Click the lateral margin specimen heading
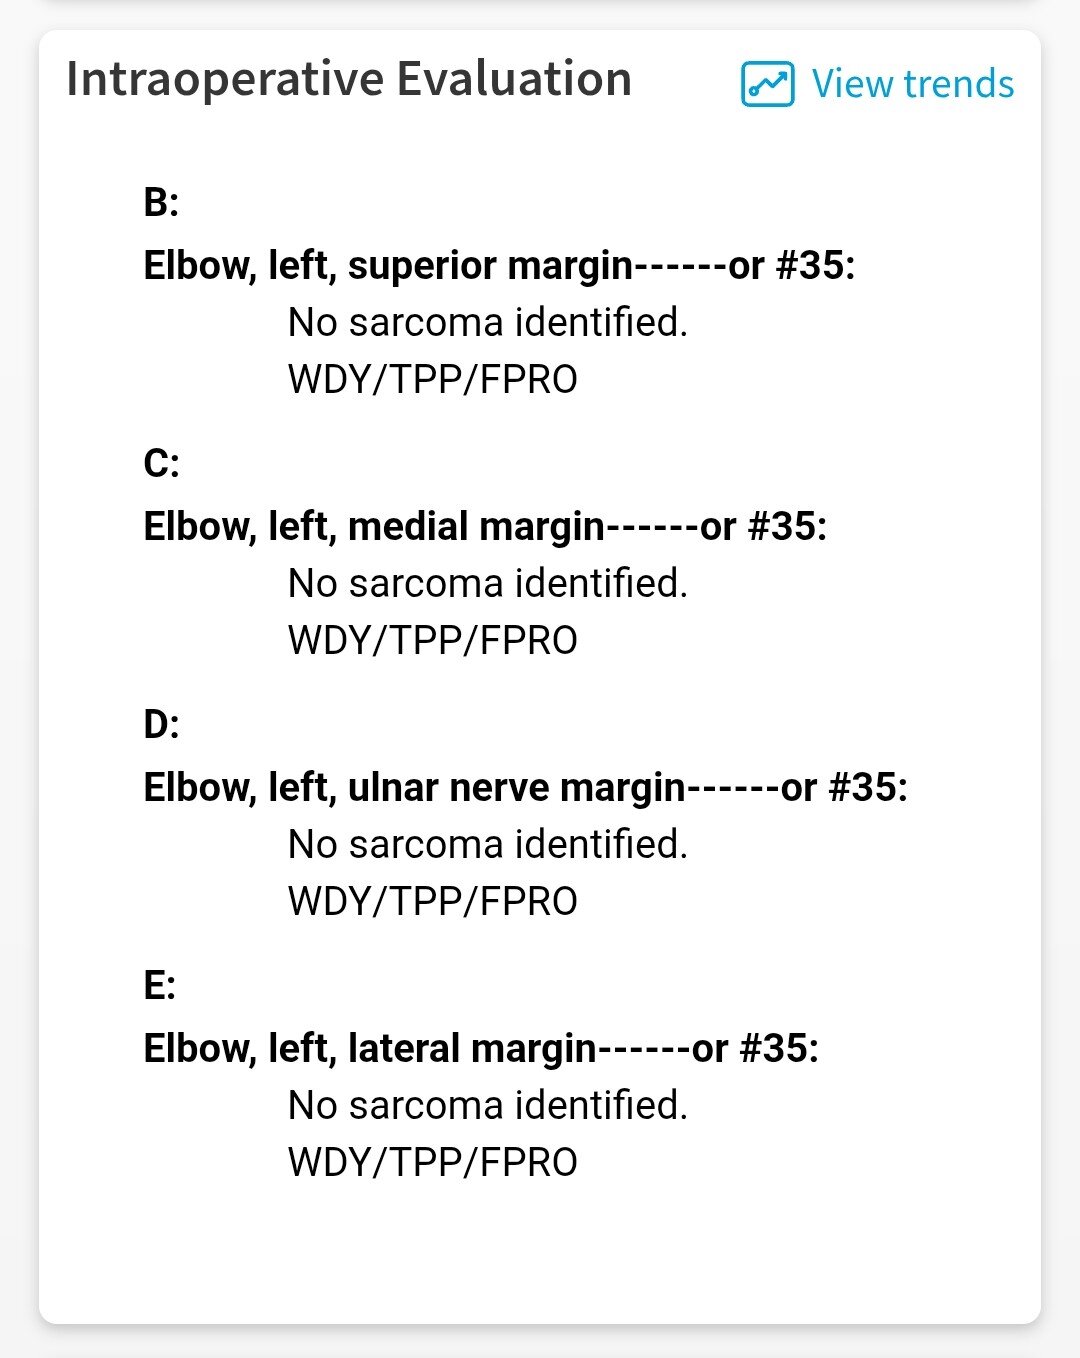The width and height of the screenshot is (1080, 1358). tap(481, 1049)
